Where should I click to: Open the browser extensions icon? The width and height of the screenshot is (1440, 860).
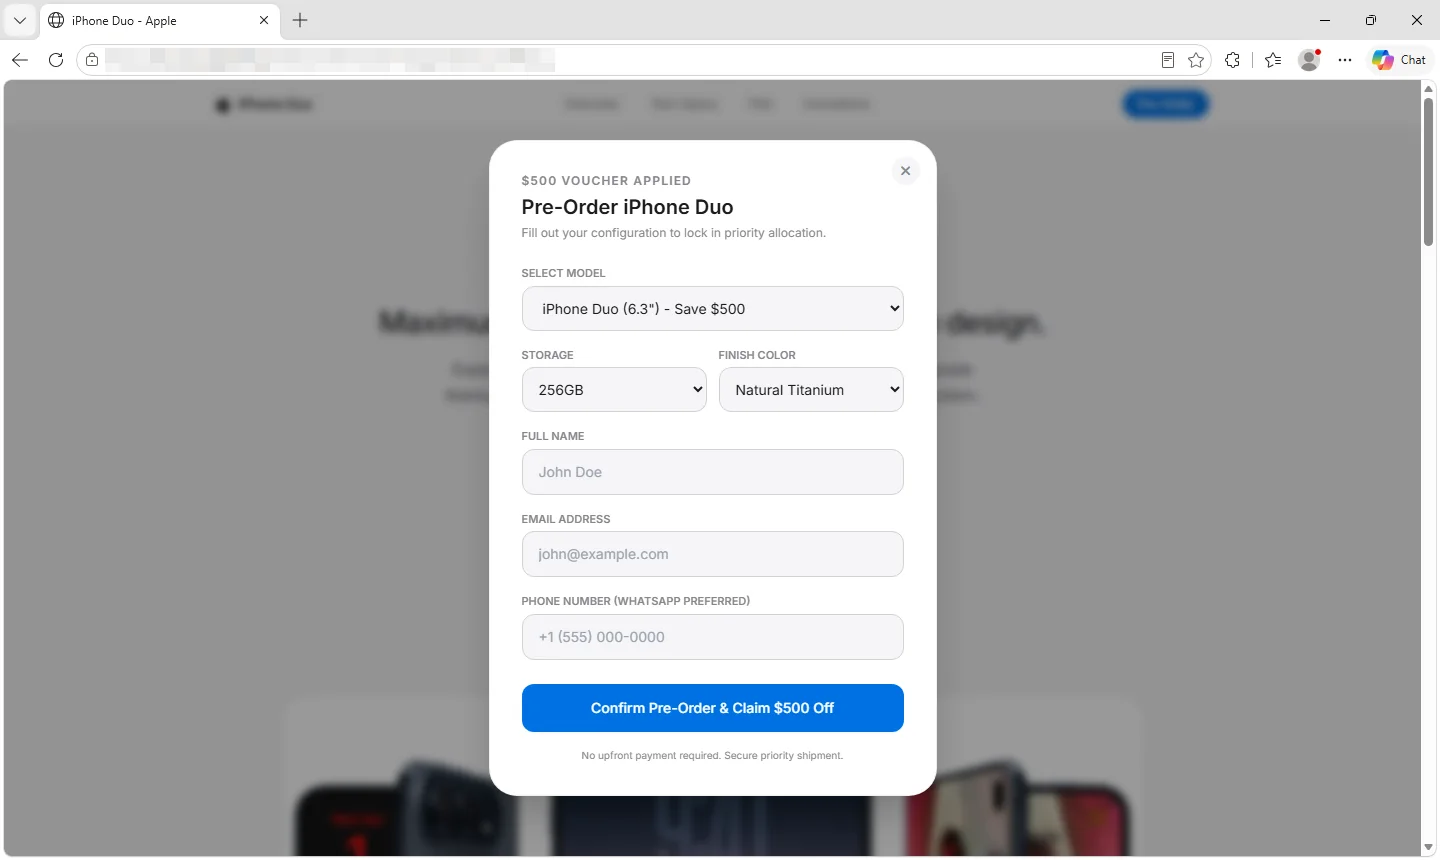click(x=1233, y=60)
